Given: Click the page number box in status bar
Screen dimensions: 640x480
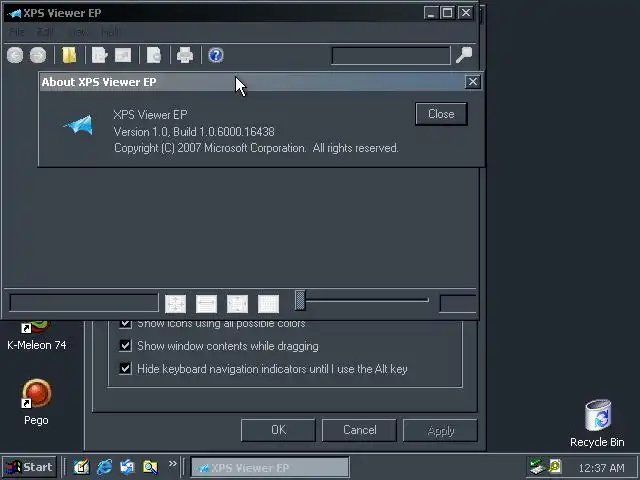Looking at the screenshot, I should pyautogui.click(x=84, y=303).
